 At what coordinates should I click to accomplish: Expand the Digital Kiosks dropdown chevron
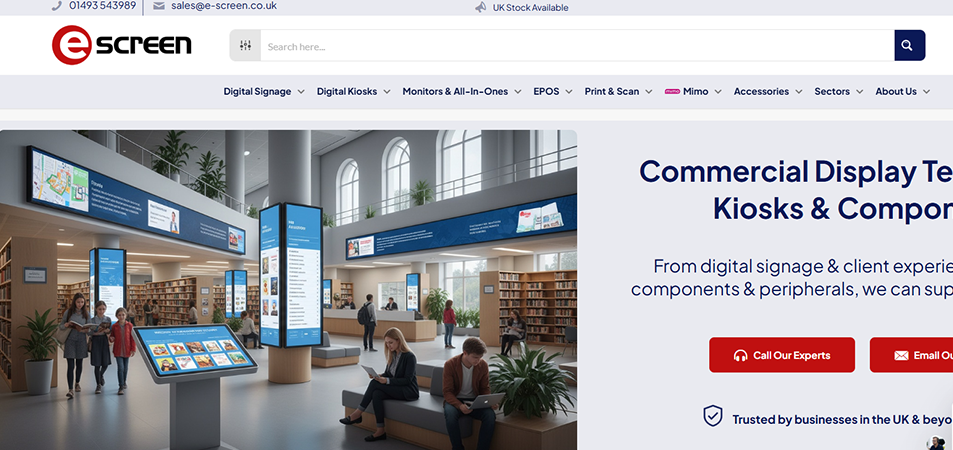(387, 92)
